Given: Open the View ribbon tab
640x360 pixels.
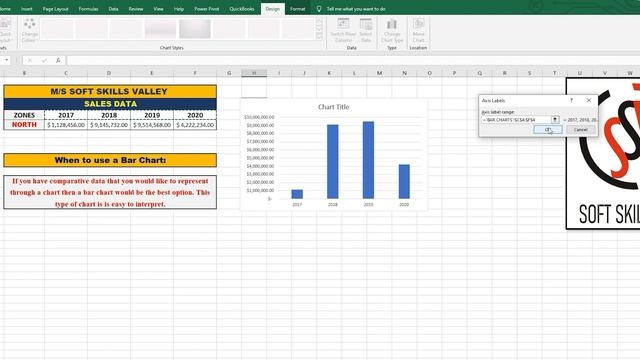Looking at the screenshot, I should (x=158, y=9).
